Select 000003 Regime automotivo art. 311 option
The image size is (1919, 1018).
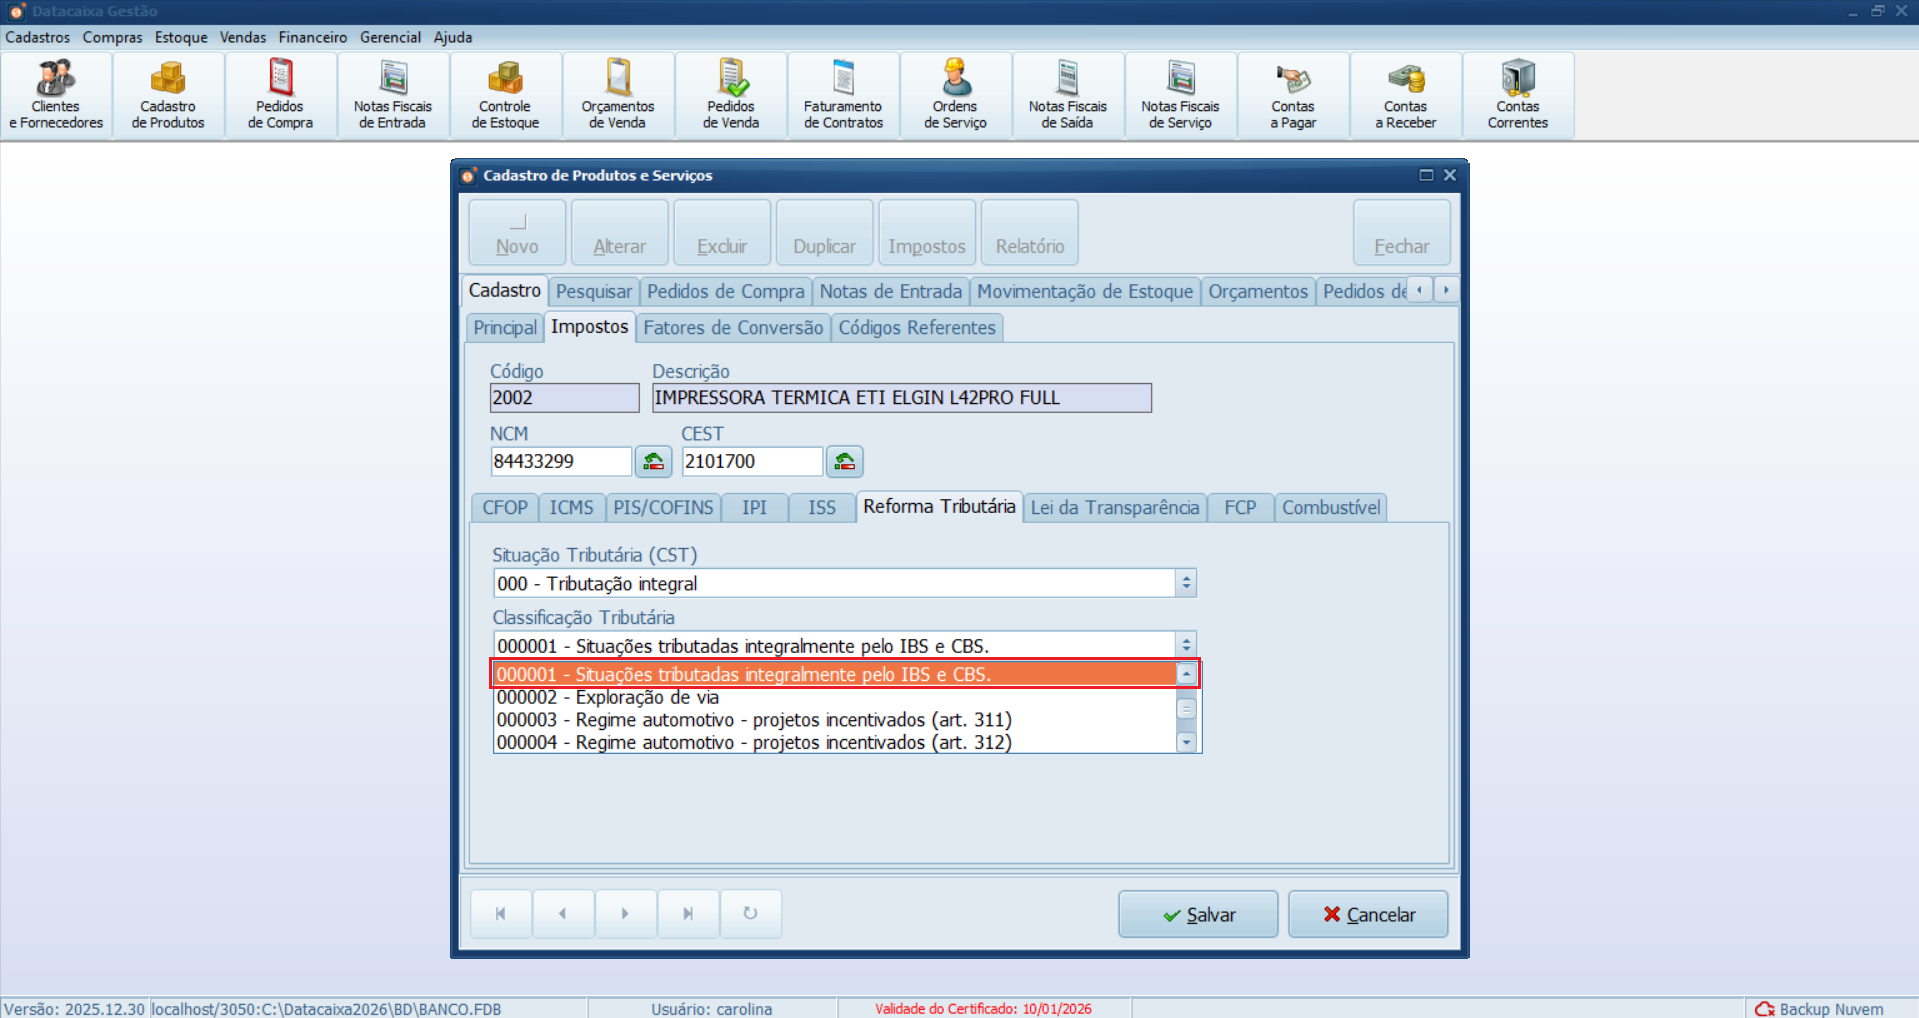click(754, 720)
